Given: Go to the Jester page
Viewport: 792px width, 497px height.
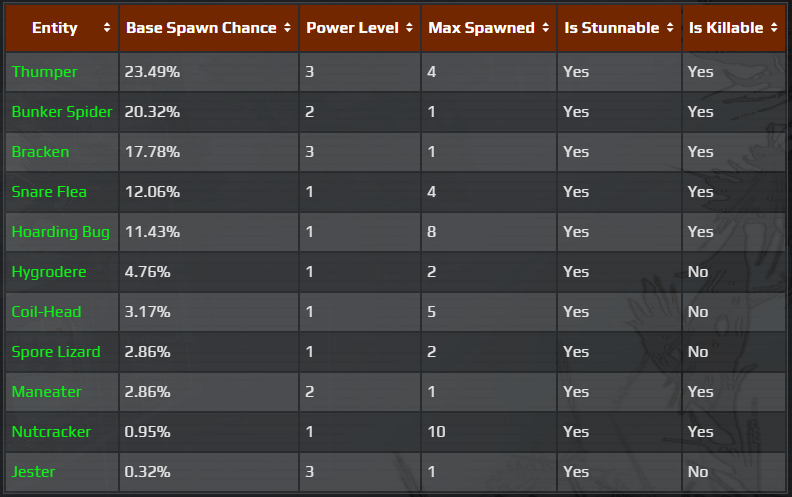Looking at the screenshot, I should [x=34, y=472].
